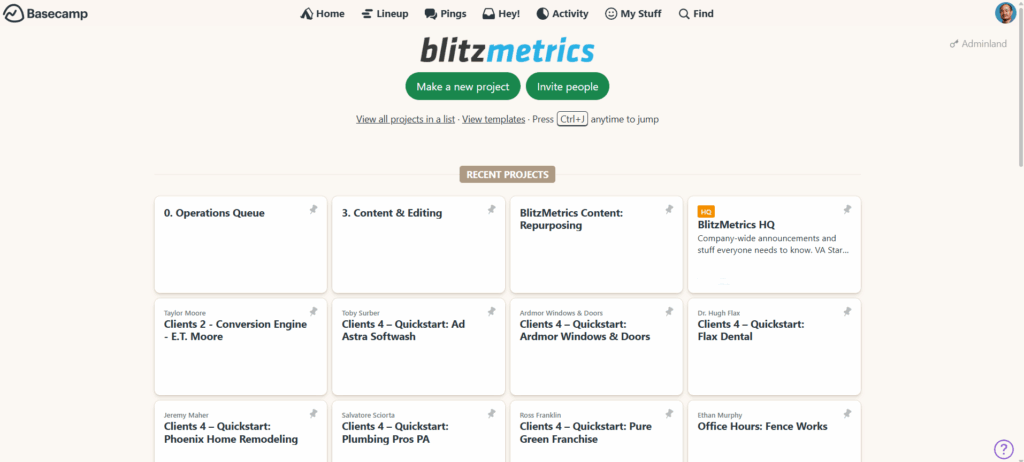Viewport: 1024px width, 462px height.
Task: Open the user avatar in top corner
Action: tap(1005, 13)
